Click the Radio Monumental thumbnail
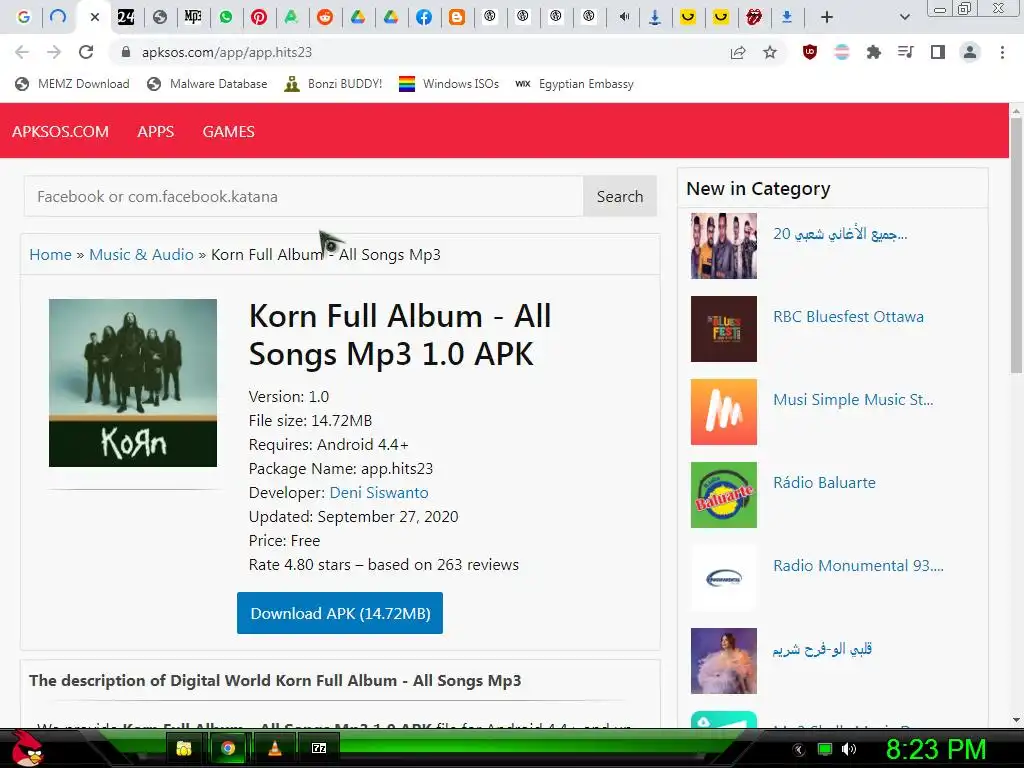1024x768 pixels. [724, 577]
